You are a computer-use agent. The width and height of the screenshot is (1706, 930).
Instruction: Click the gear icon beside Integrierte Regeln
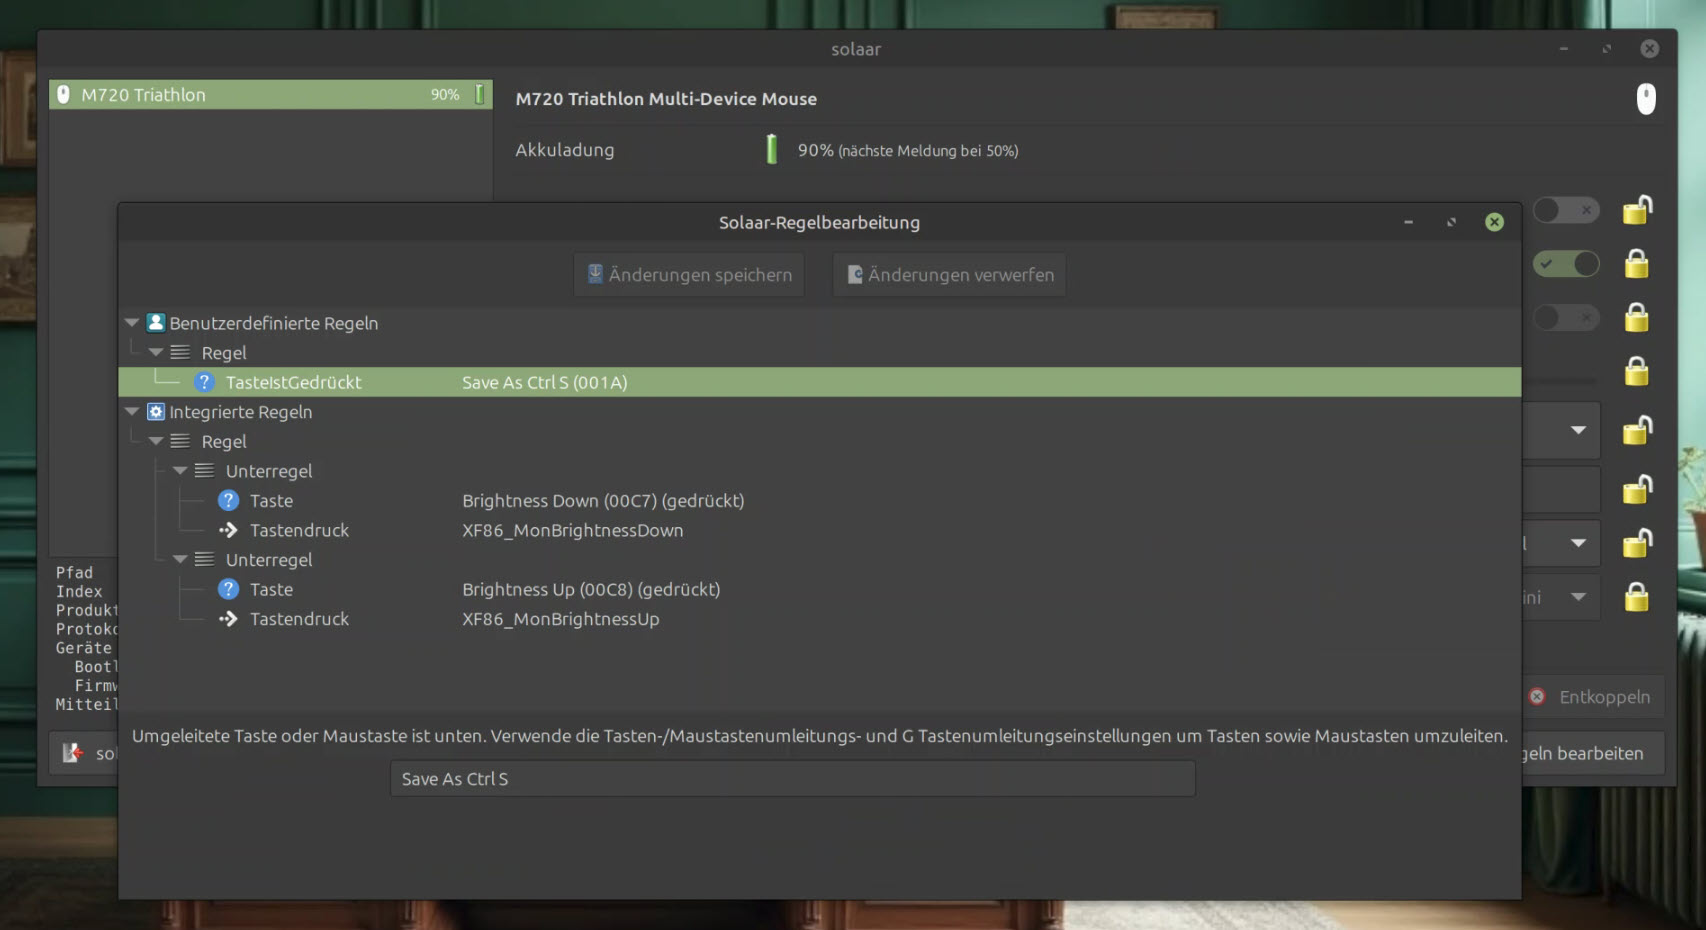156,412
